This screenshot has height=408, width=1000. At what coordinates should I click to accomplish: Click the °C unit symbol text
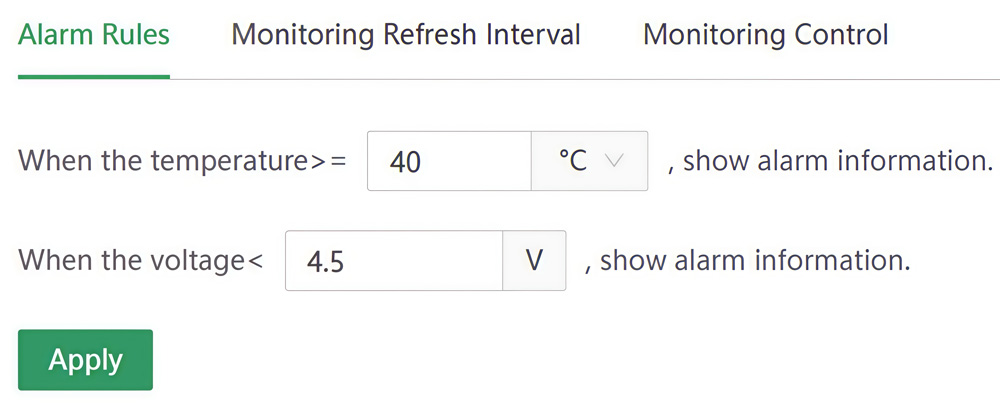point(572,160)
